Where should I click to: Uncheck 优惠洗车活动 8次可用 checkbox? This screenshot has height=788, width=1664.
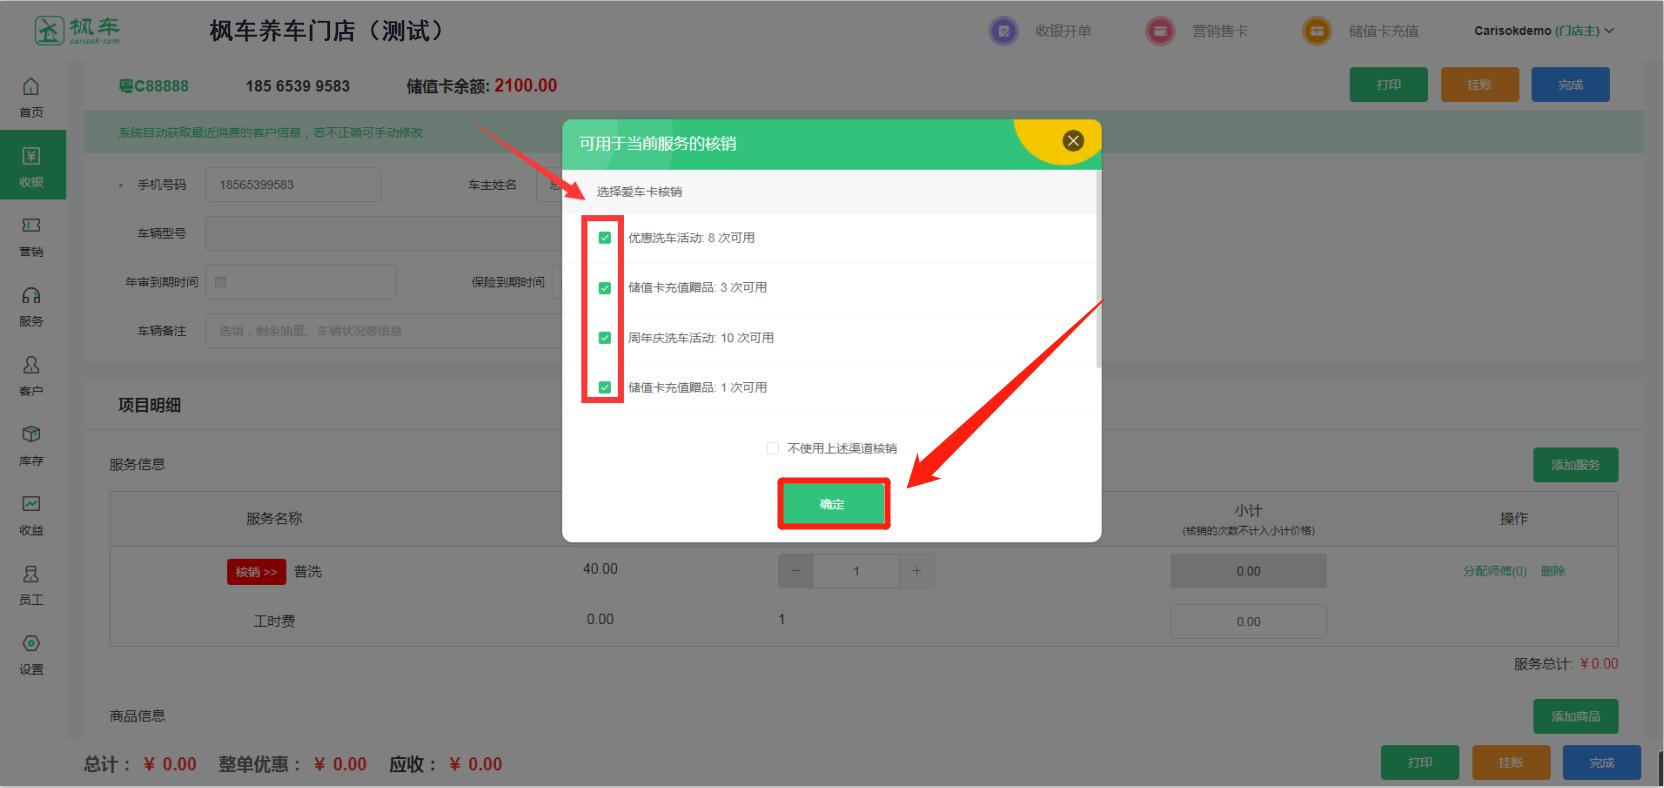(x=605, y=238)
